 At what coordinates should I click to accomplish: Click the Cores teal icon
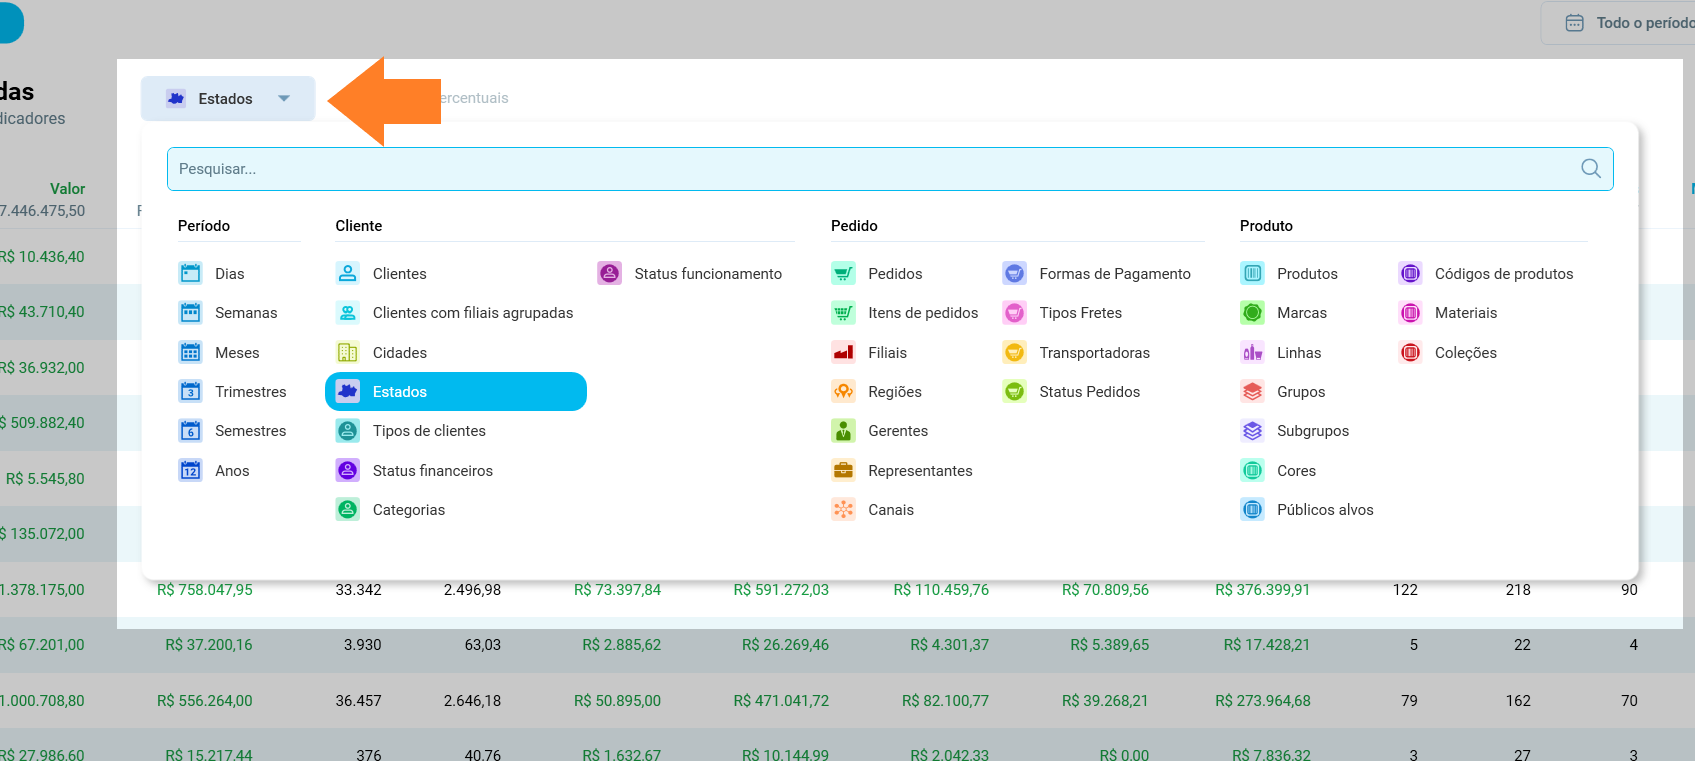[x=1252, y=470]
